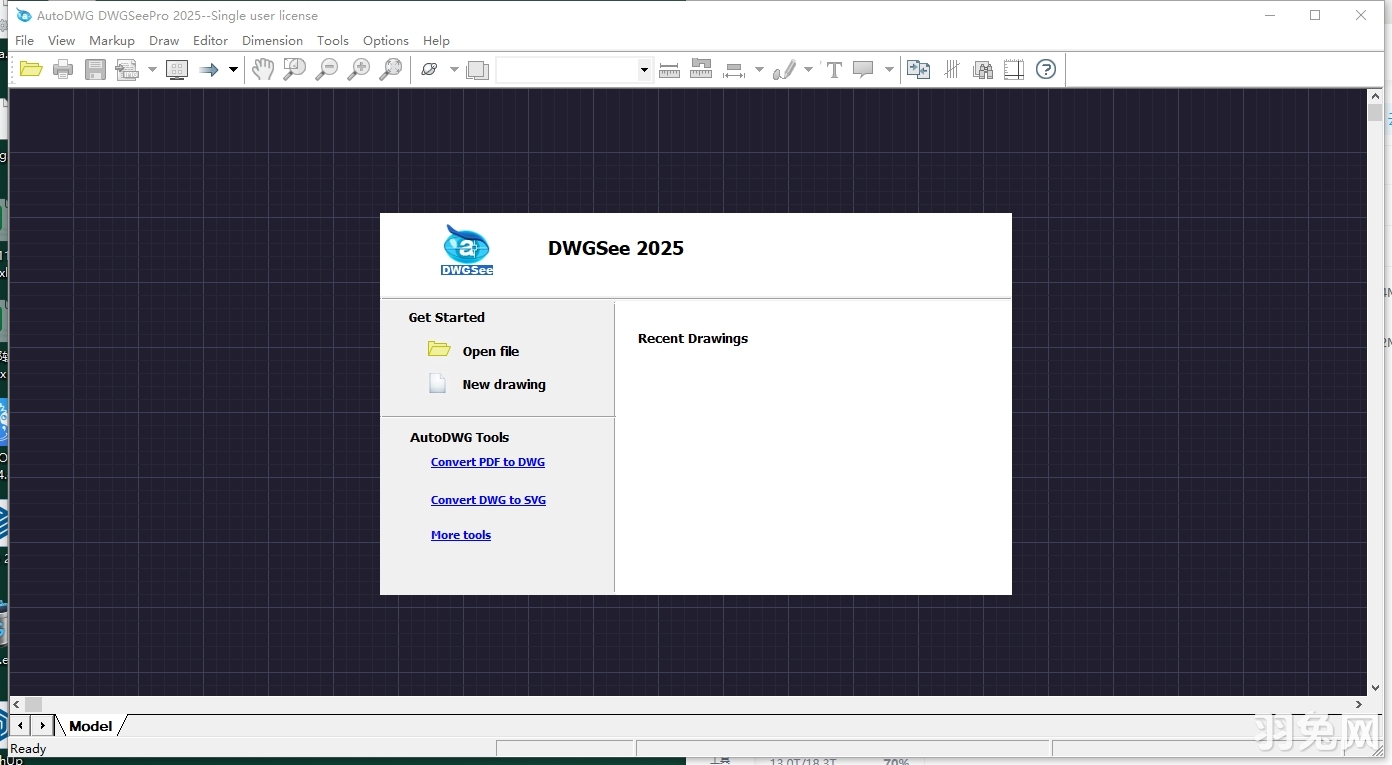
Task: Activate the Zoom In tool
Action: point(358,69)
